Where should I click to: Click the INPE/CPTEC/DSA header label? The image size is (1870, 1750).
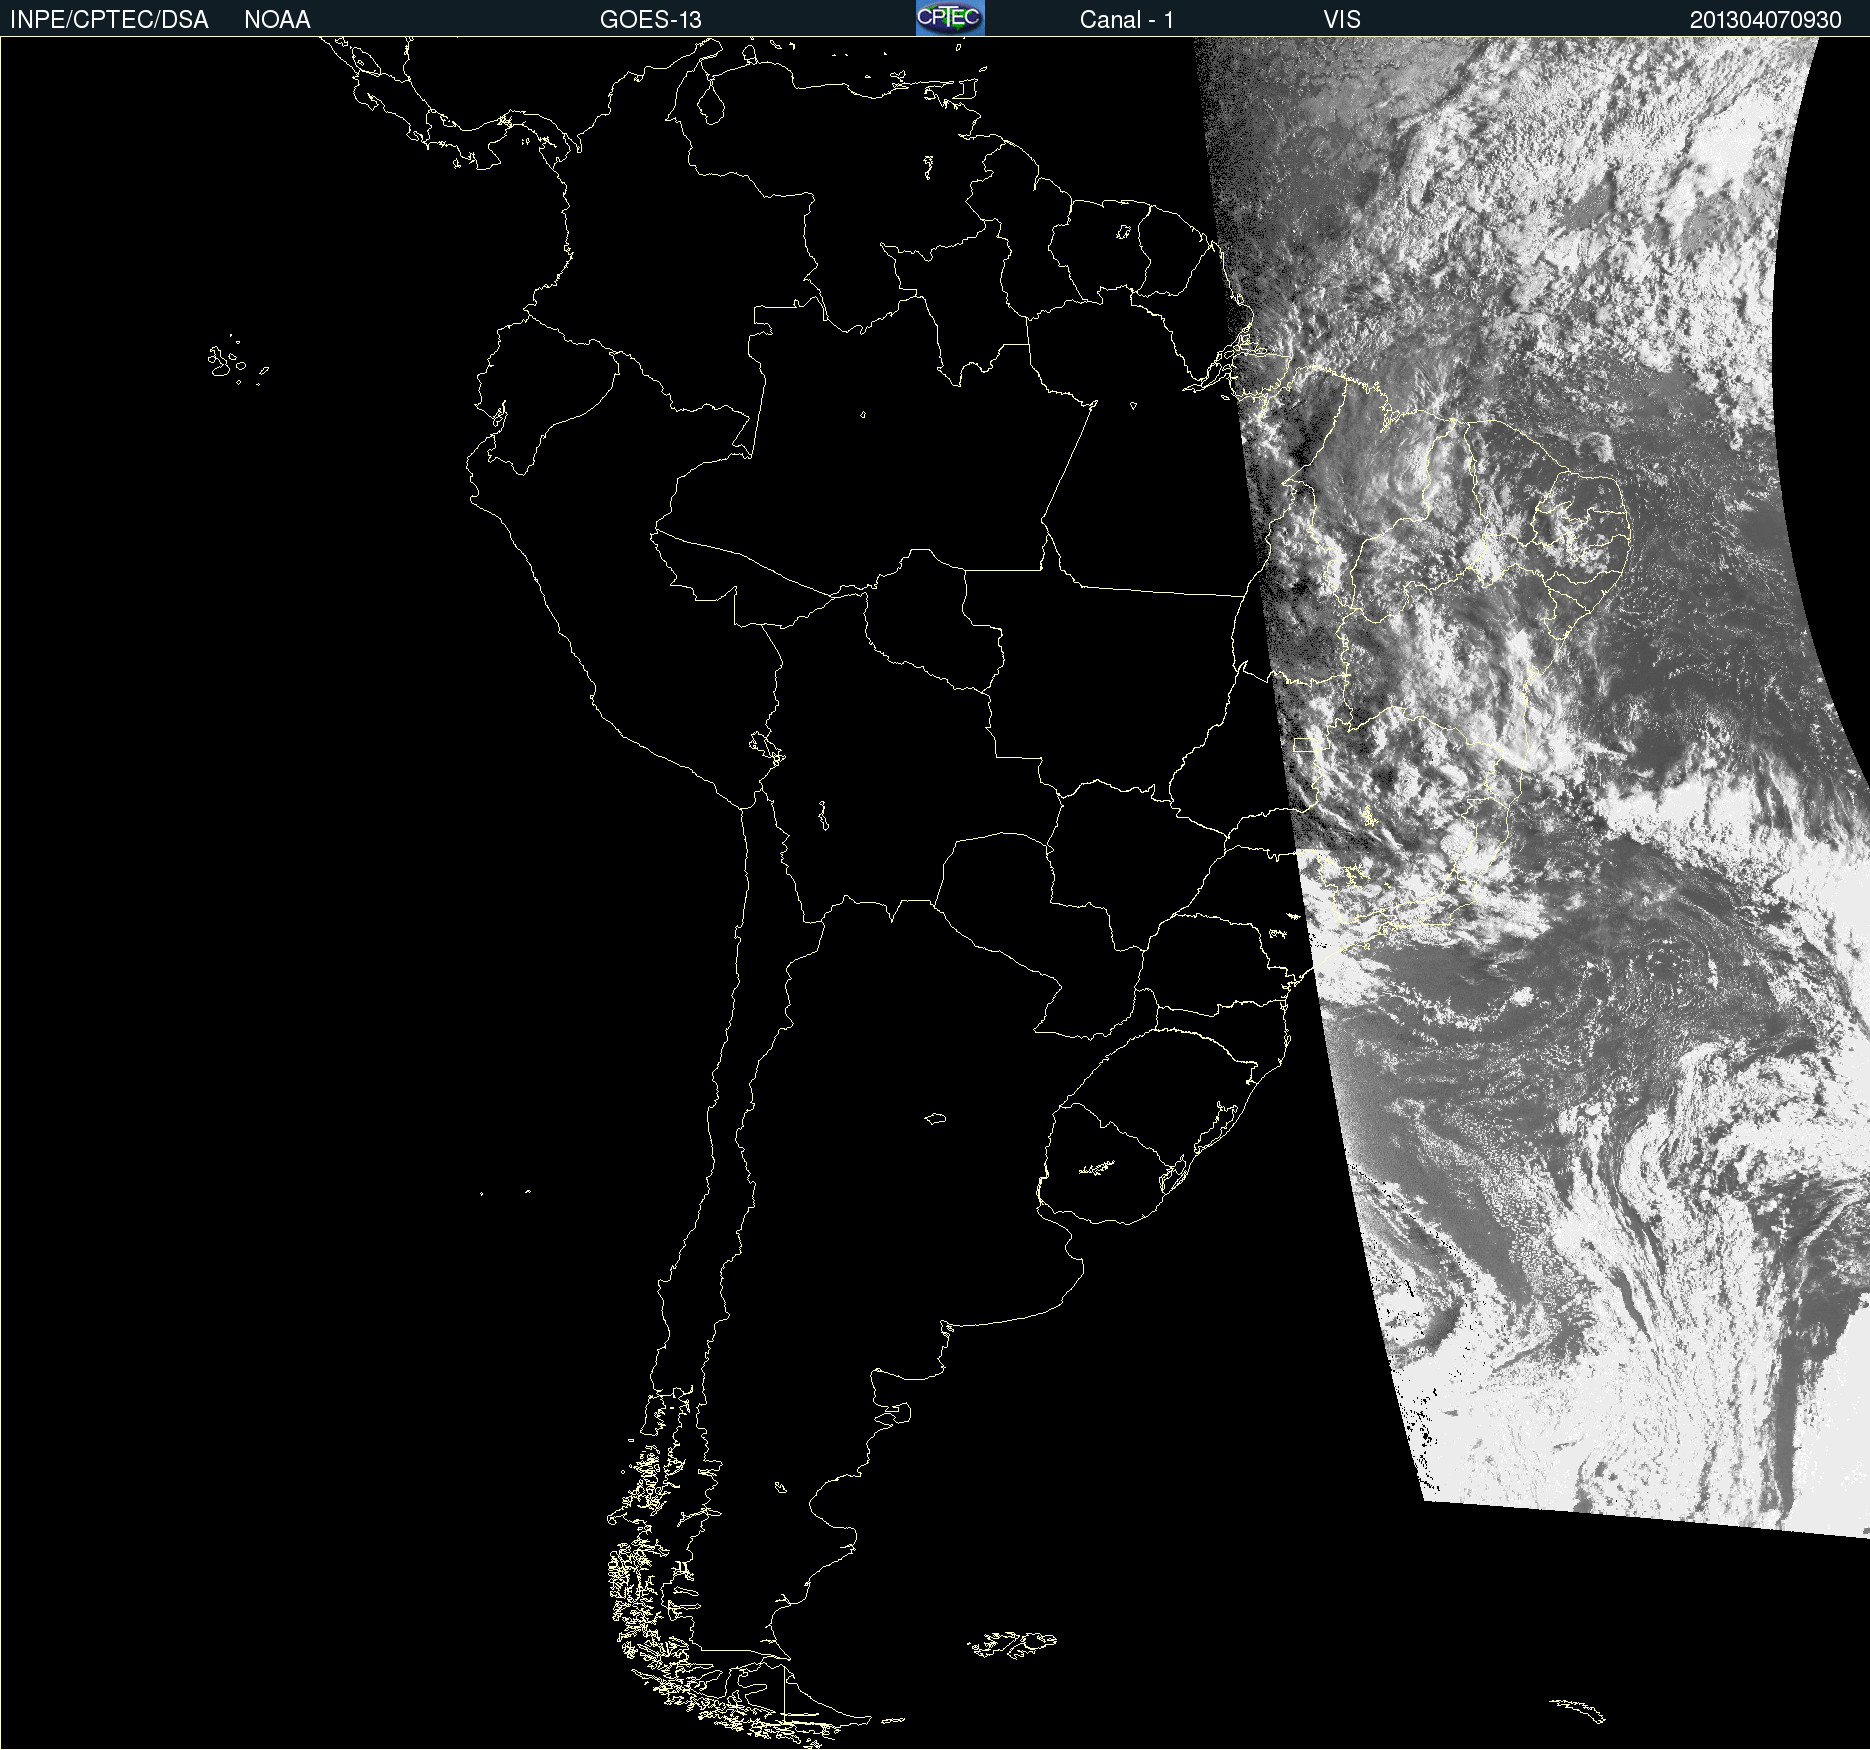(x=109, y=20)
